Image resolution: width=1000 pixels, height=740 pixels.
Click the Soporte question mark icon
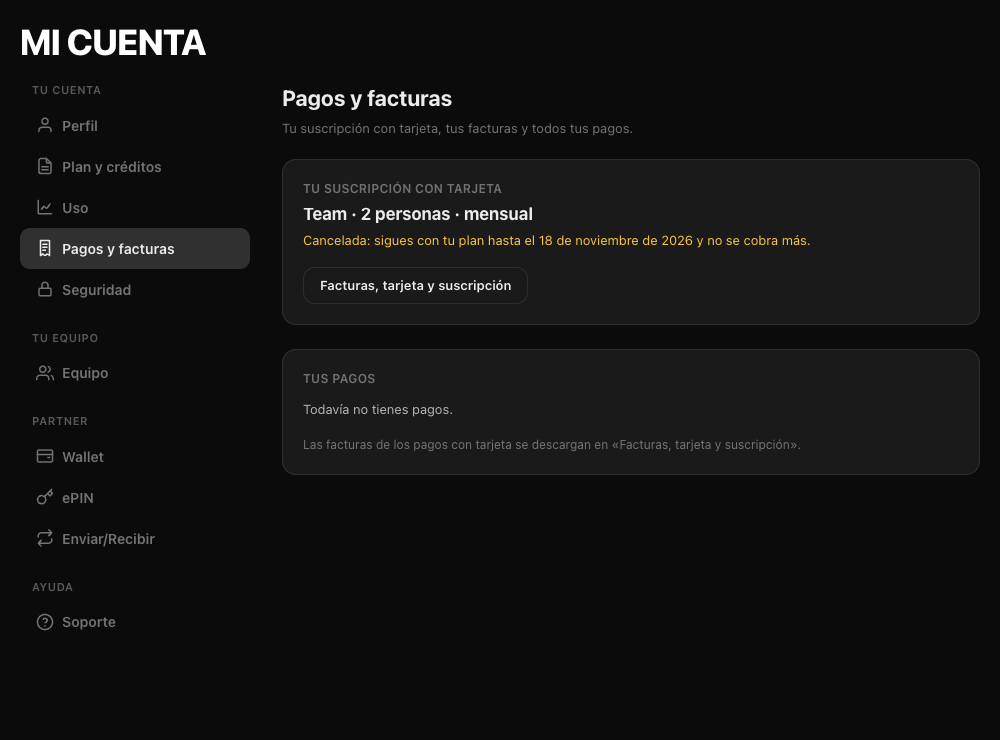[45, 621]
